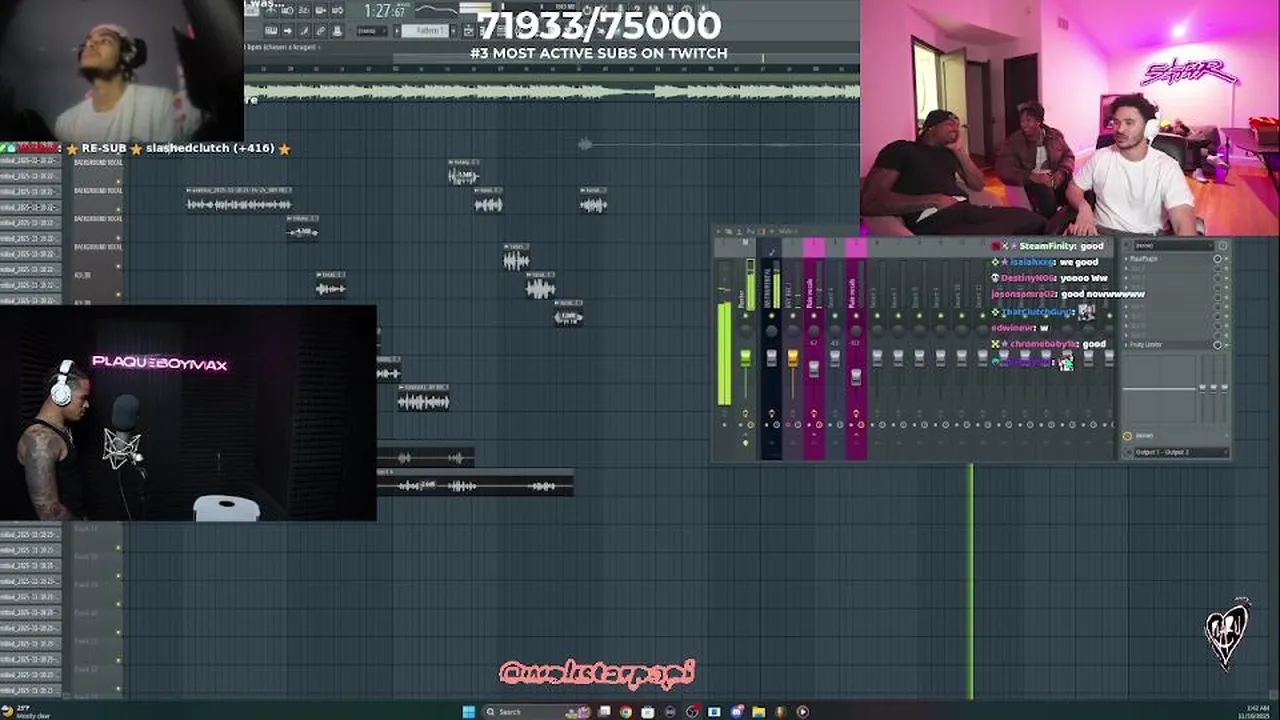Open Windows Start menu

pyautogui.click(x=469, y=712)
